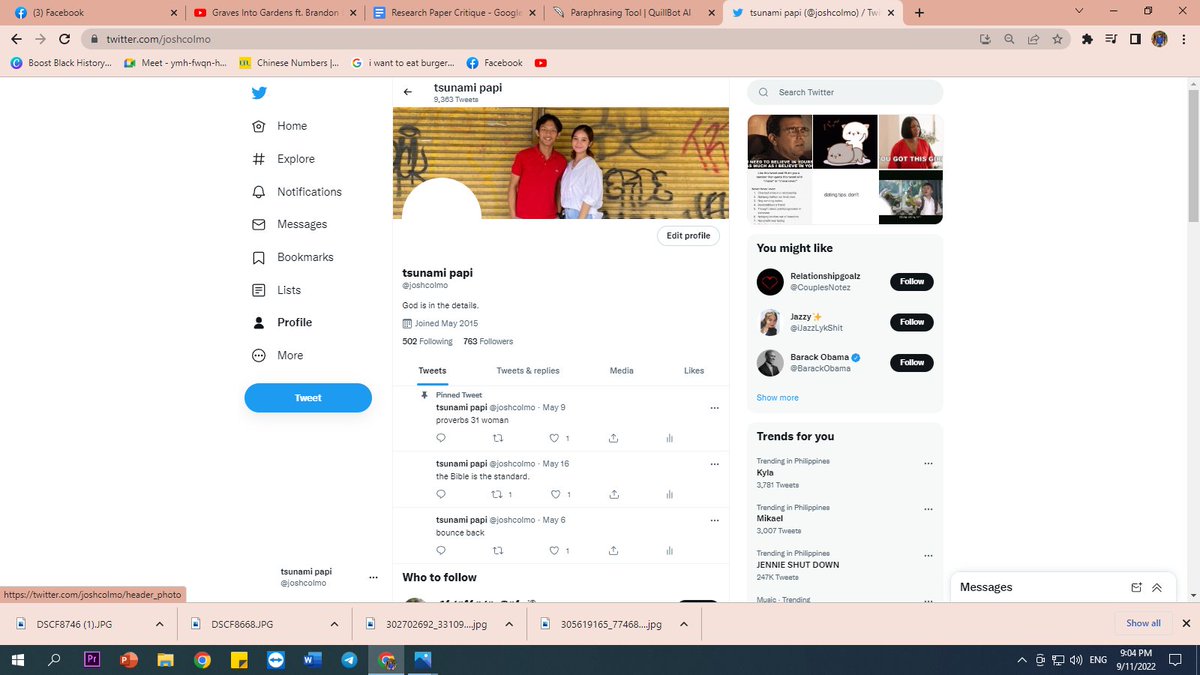Screen dimensions: 1200x675
Task: Click the new message icon in Messages drawer
Action: pyautogui.click(x=1136, y=588)
